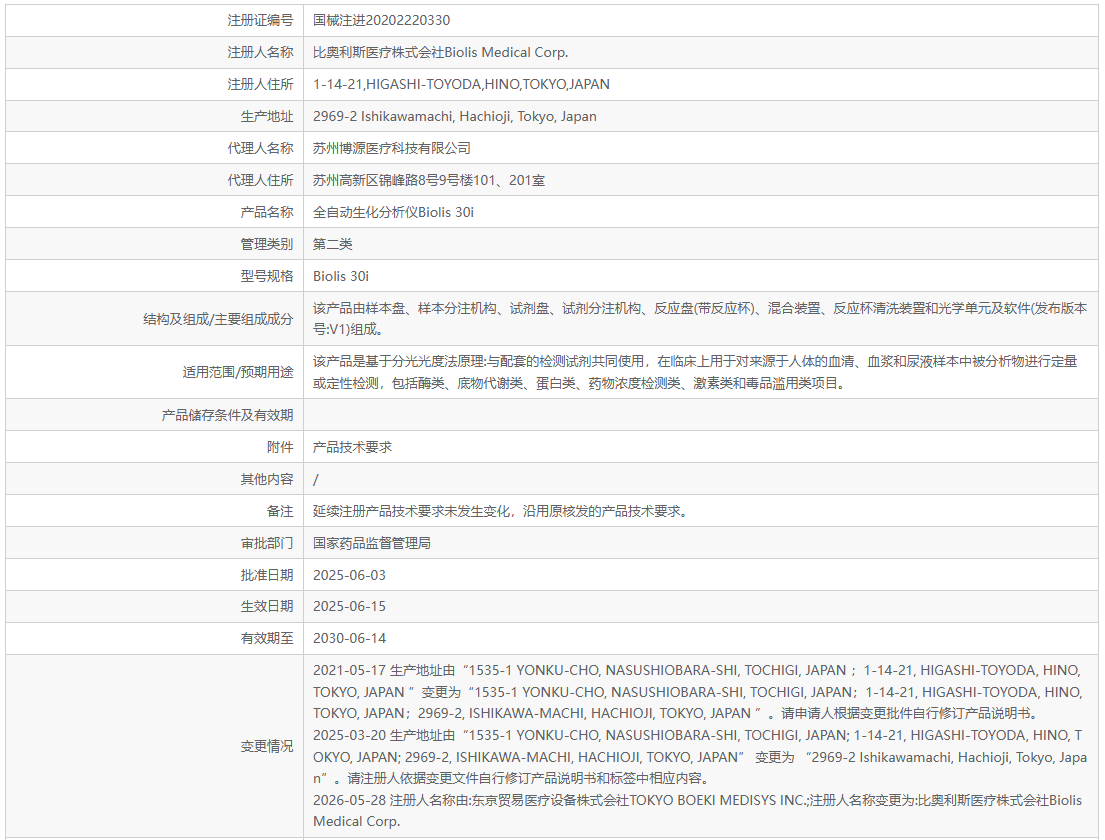Image resolution: width=1105 pixels, height=840 pixels.
Task: Click the 产品名称 label
Action: [x=266, y=212]
